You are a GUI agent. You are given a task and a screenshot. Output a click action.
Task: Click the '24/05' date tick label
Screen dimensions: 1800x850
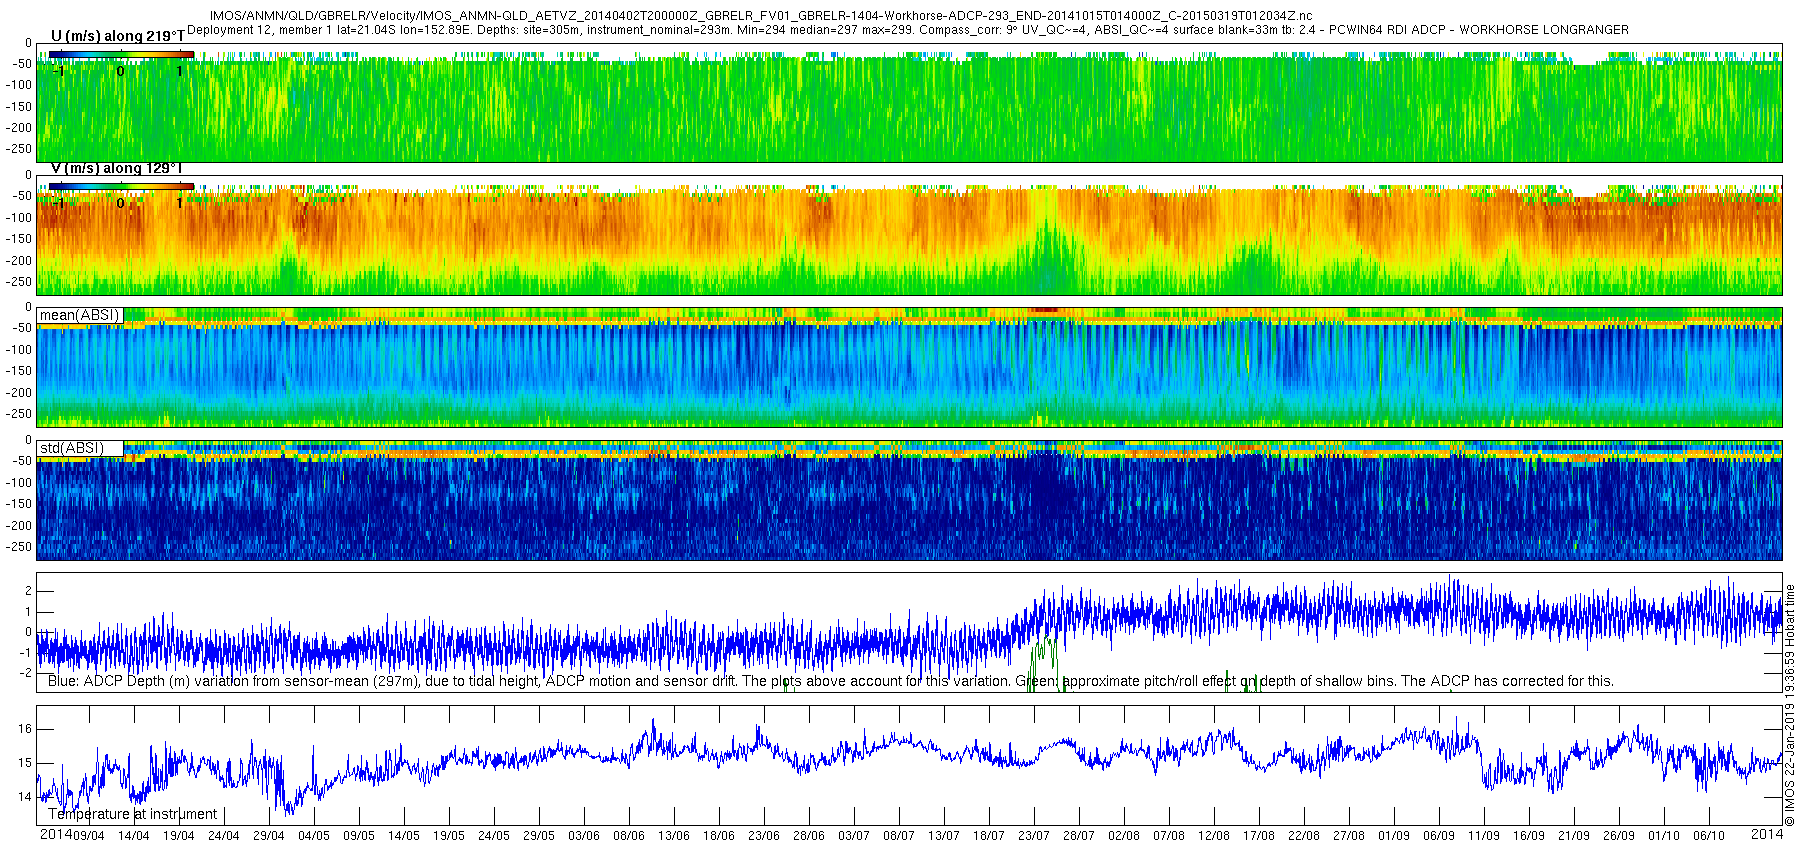[x=494, y=836]
